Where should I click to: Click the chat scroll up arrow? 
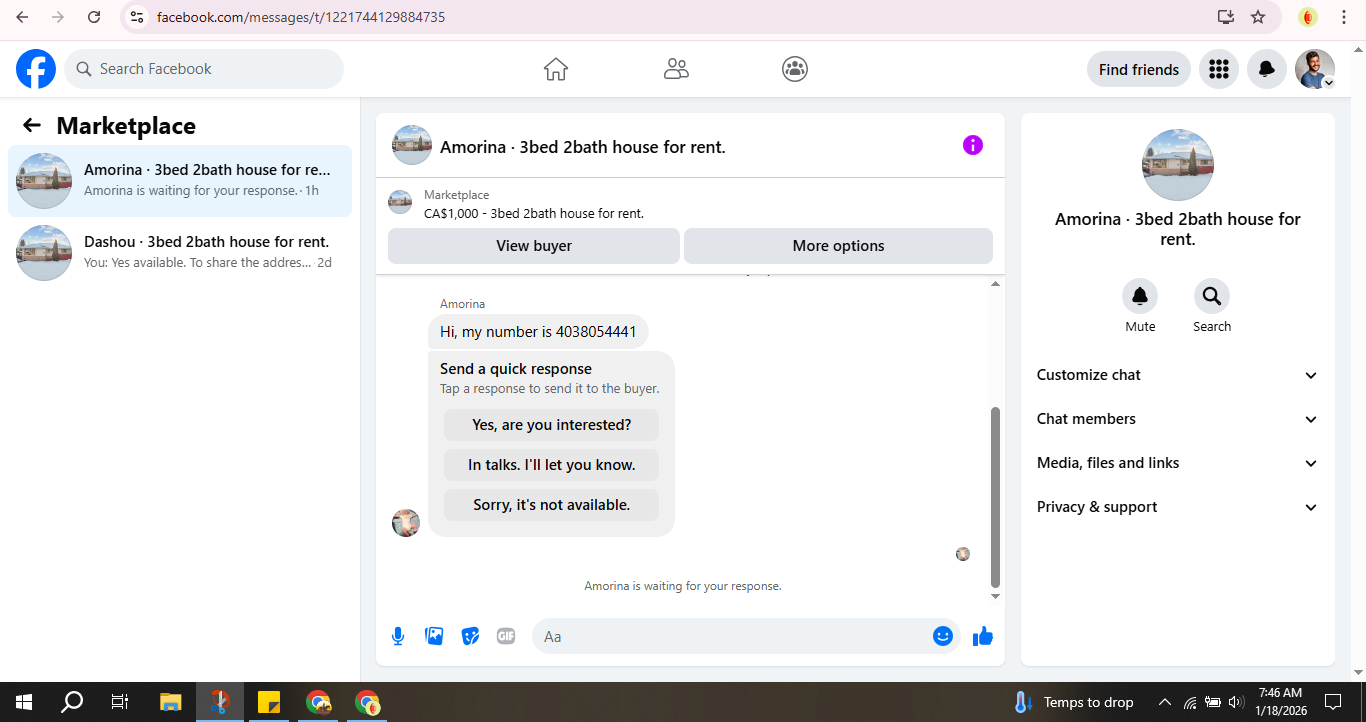click(995, 284)
